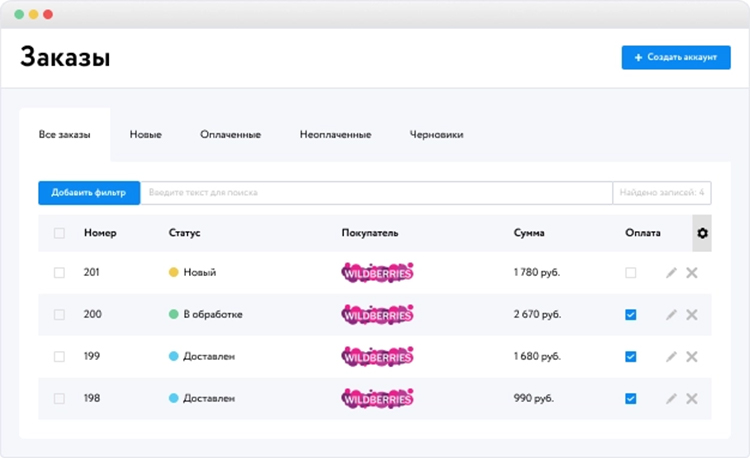Click the pencil edit icon for order 201

click(x=671, y=272)
